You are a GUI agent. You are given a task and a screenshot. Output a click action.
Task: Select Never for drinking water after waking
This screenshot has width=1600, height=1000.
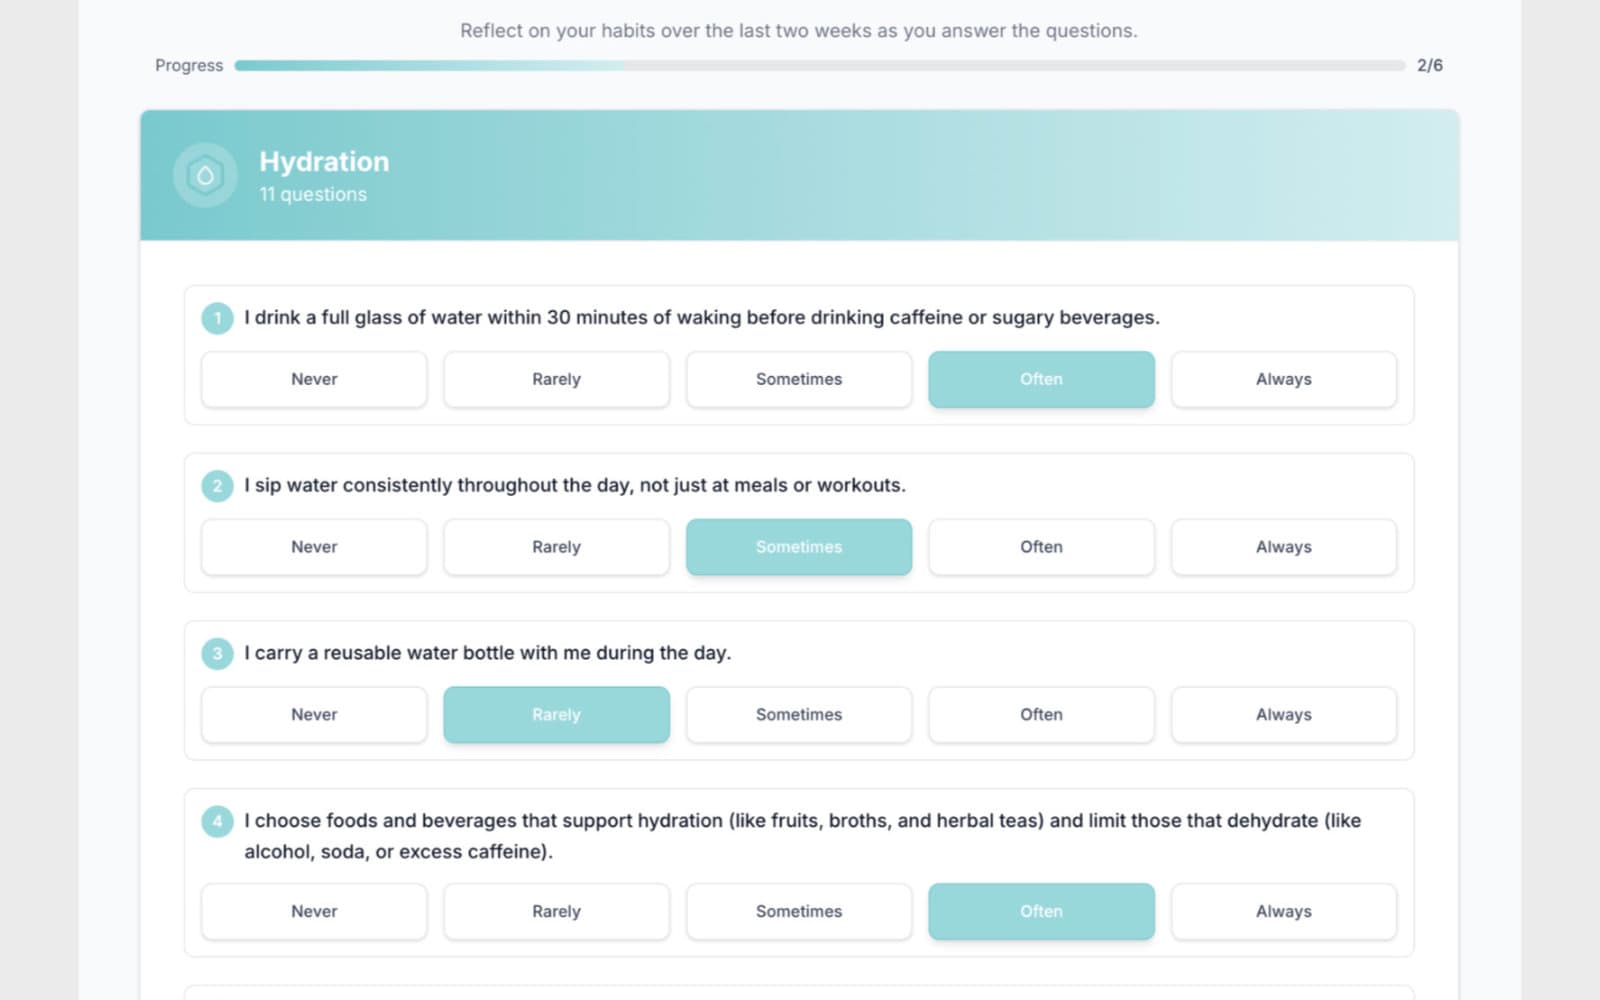(314, 379)
